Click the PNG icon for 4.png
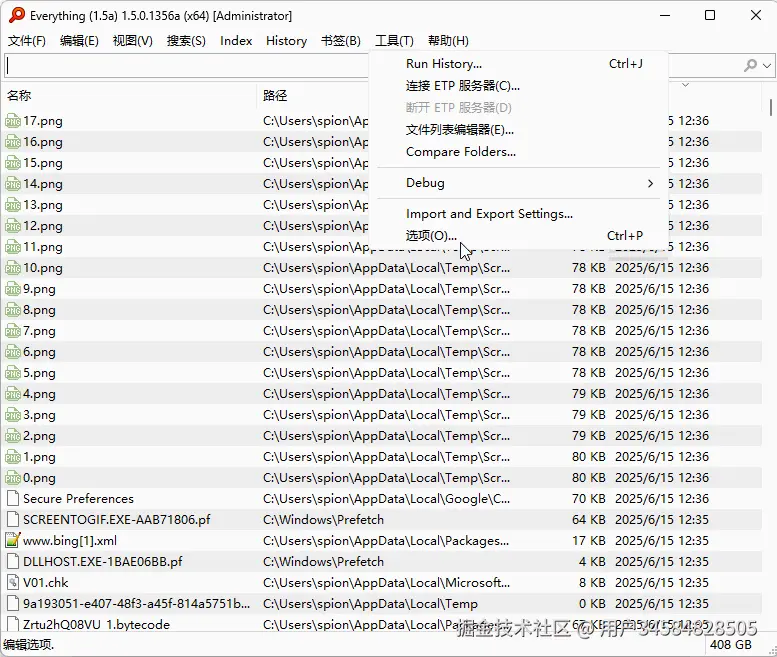This screenshot has height=657, width=777. (12, 394)
